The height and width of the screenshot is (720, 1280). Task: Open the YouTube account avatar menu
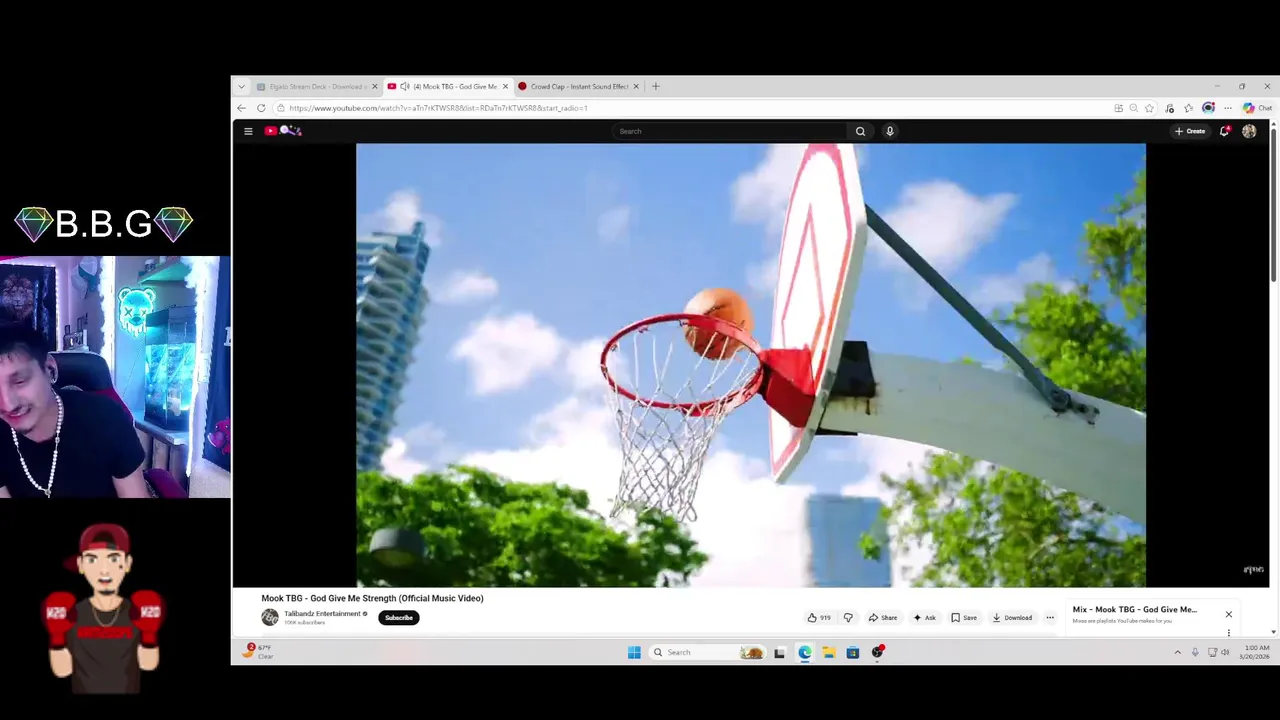pos(1249,131)
